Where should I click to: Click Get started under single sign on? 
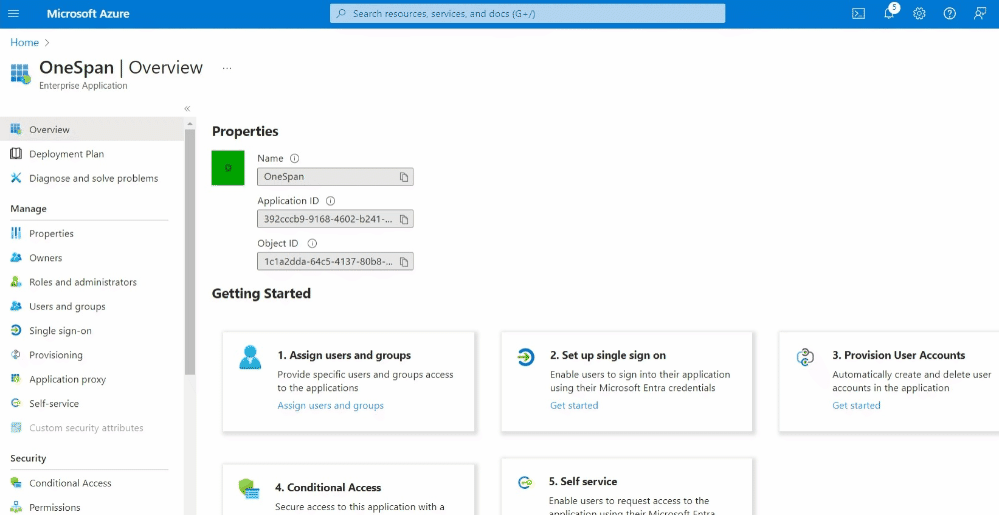point(574,405)
